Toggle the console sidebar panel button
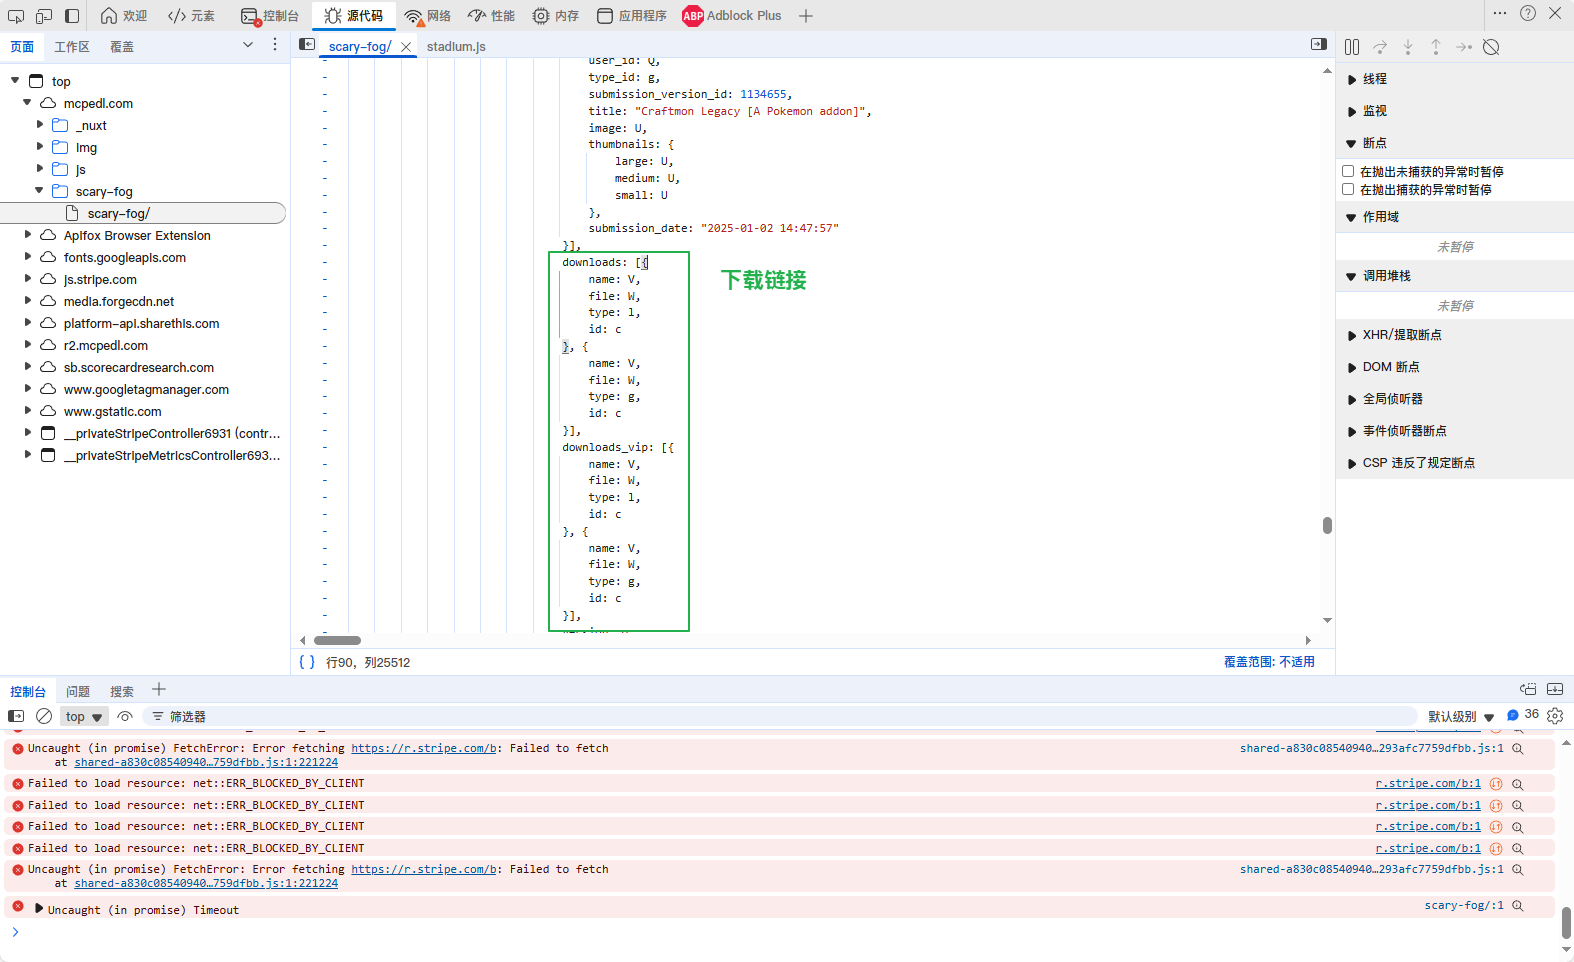Screen dimensions: 1574x962 16,716
